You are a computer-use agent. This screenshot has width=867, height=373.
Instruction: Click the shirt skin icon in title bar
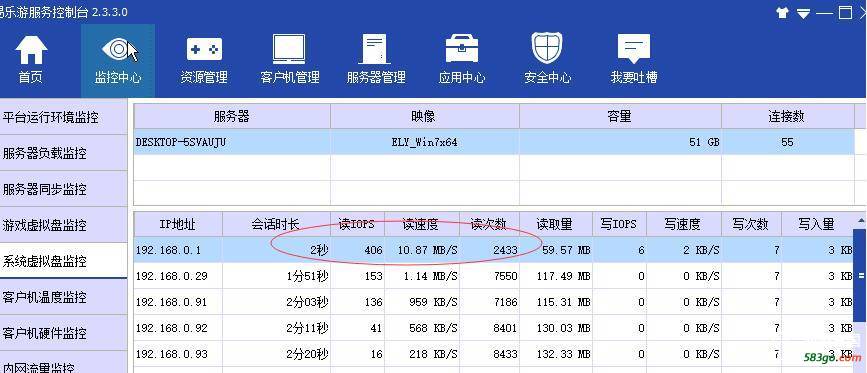coord(782,13)
